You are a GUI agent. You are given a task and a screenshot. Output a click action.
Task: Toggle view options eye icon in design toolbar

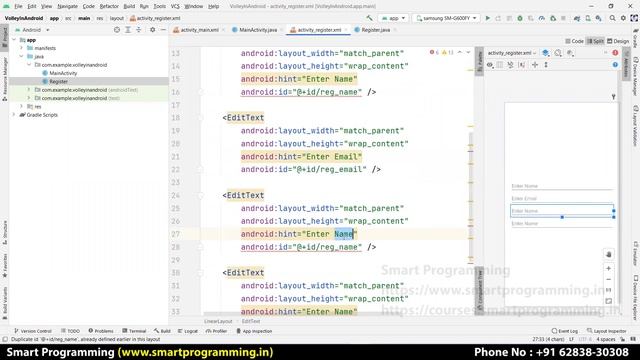(x=490, y=65)
